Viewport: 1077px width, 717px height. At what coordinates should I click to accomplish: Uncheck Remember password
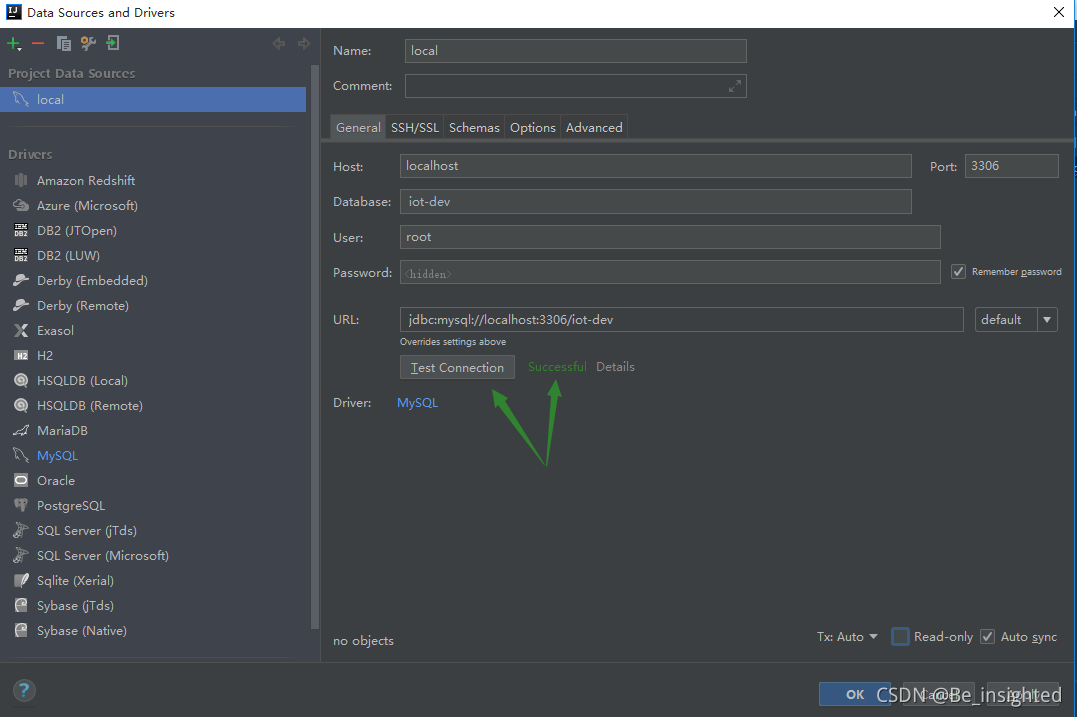(958, 271)
